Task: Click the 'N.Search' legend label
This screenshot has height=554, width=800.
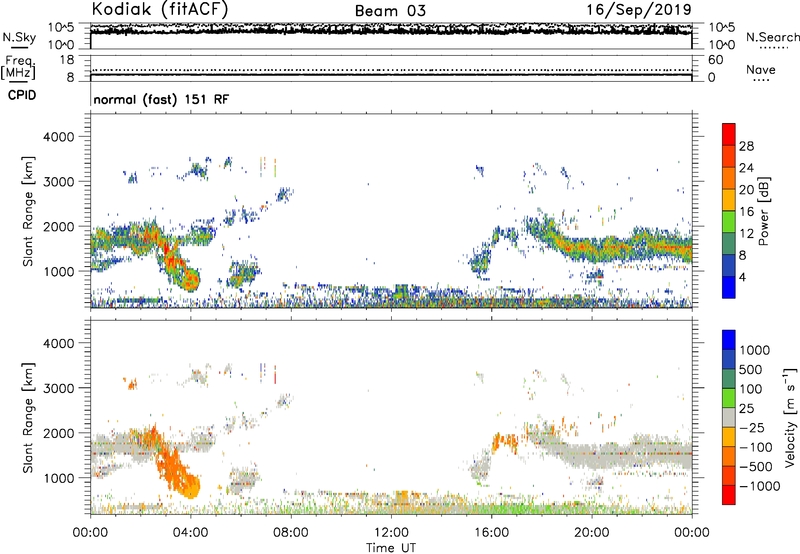Action: click(773, 37)
